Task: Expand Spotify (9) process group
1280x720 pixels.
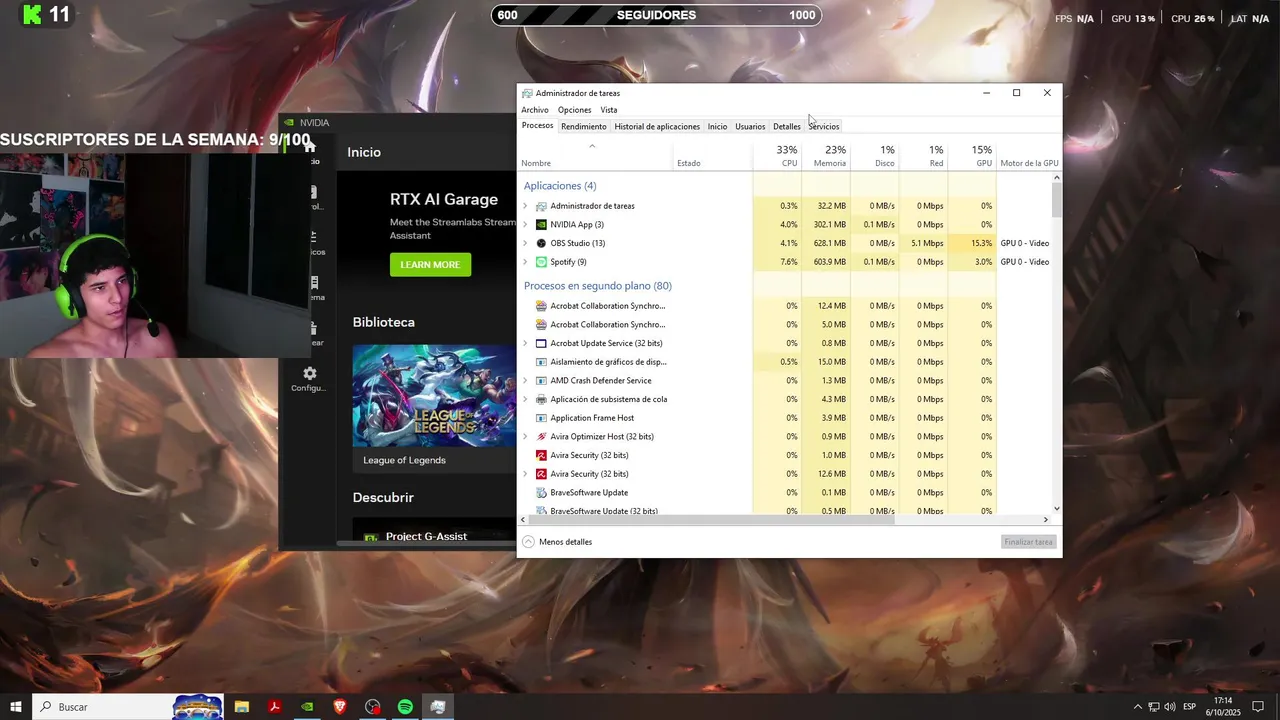Action: pyautogui.click(x=525, y=262)
